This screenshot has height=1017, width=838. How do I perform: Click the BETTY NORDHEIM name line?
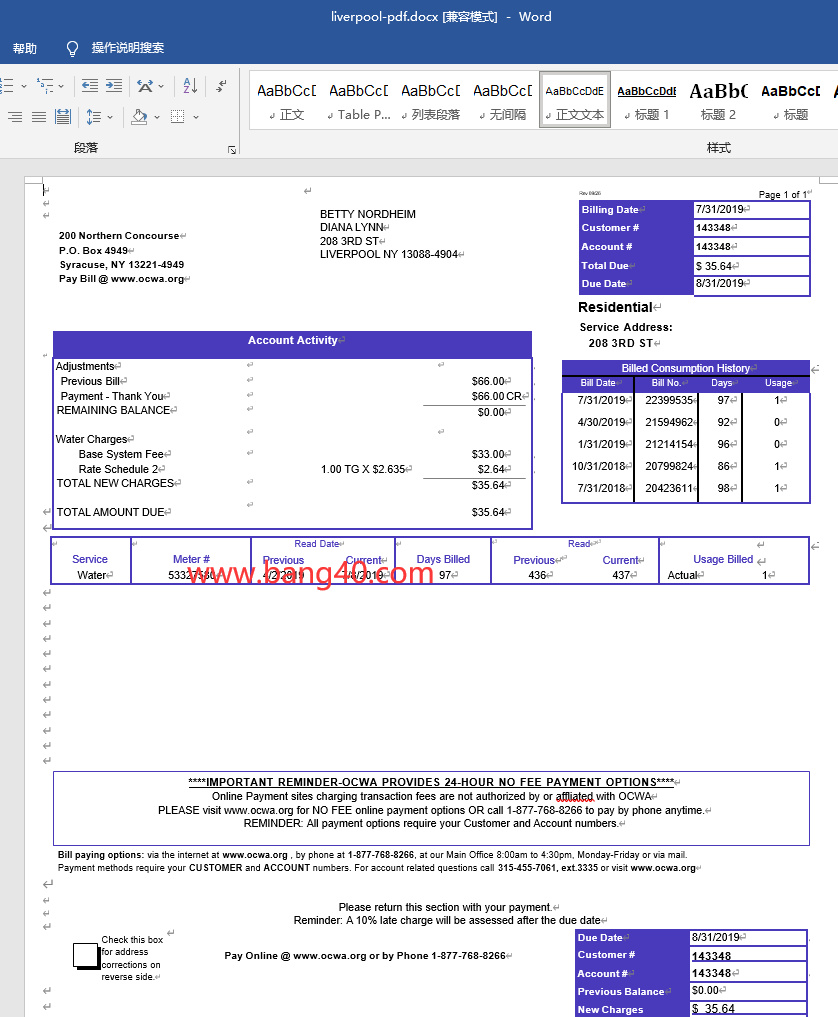368,214
